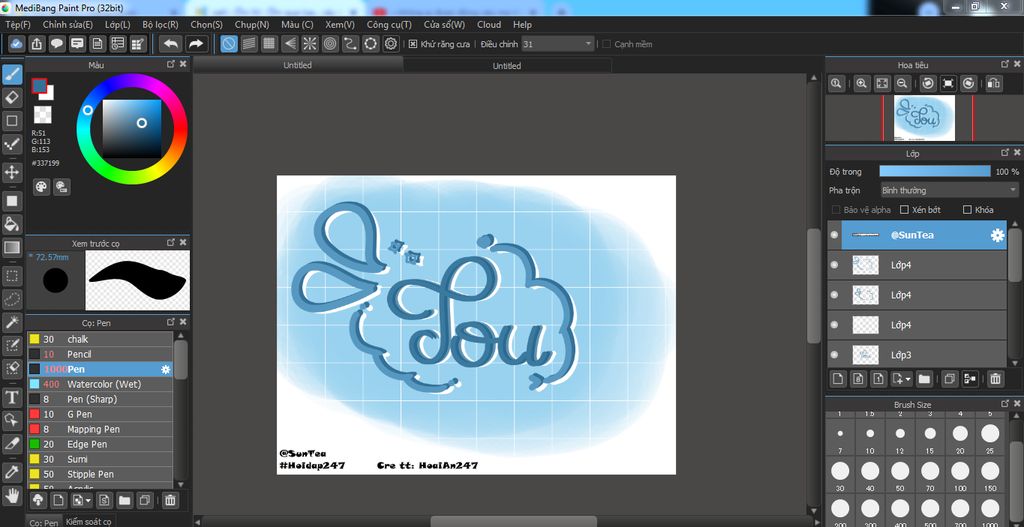Select the Eraser tool

[12, 98]
